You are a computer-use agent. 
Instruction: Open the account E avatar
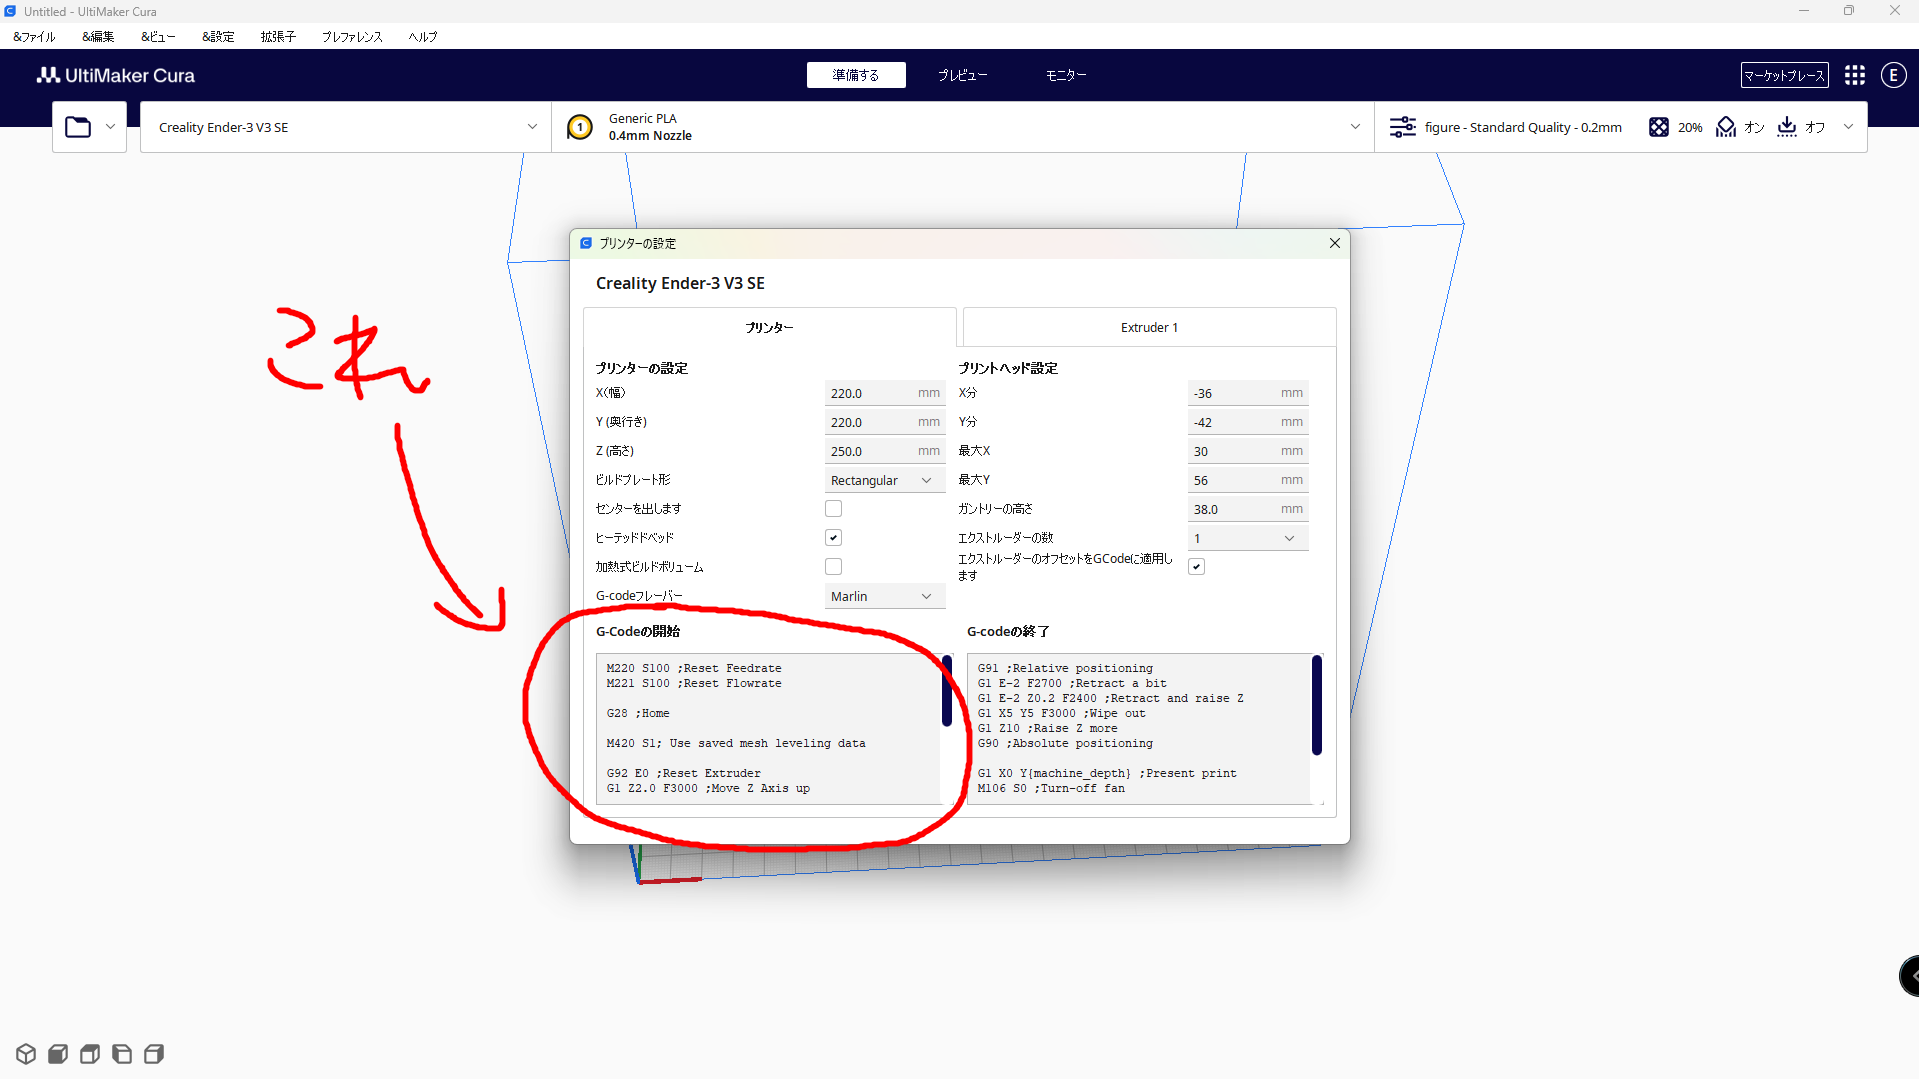tap(1893, 75)
